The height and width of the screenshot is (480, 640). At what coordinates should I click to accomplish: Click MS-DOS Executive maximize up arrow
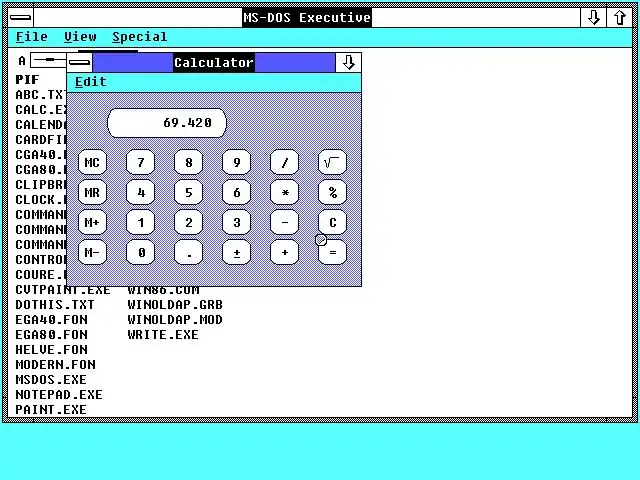[x=619, y=18]
